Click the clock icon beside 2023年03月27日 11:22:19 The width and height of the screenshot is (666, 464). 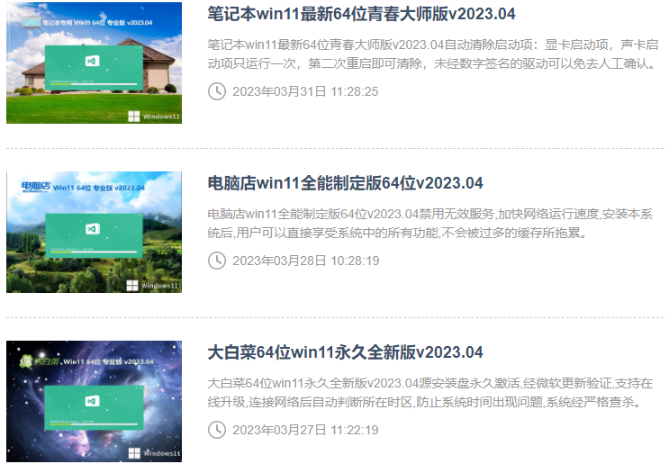217,430
